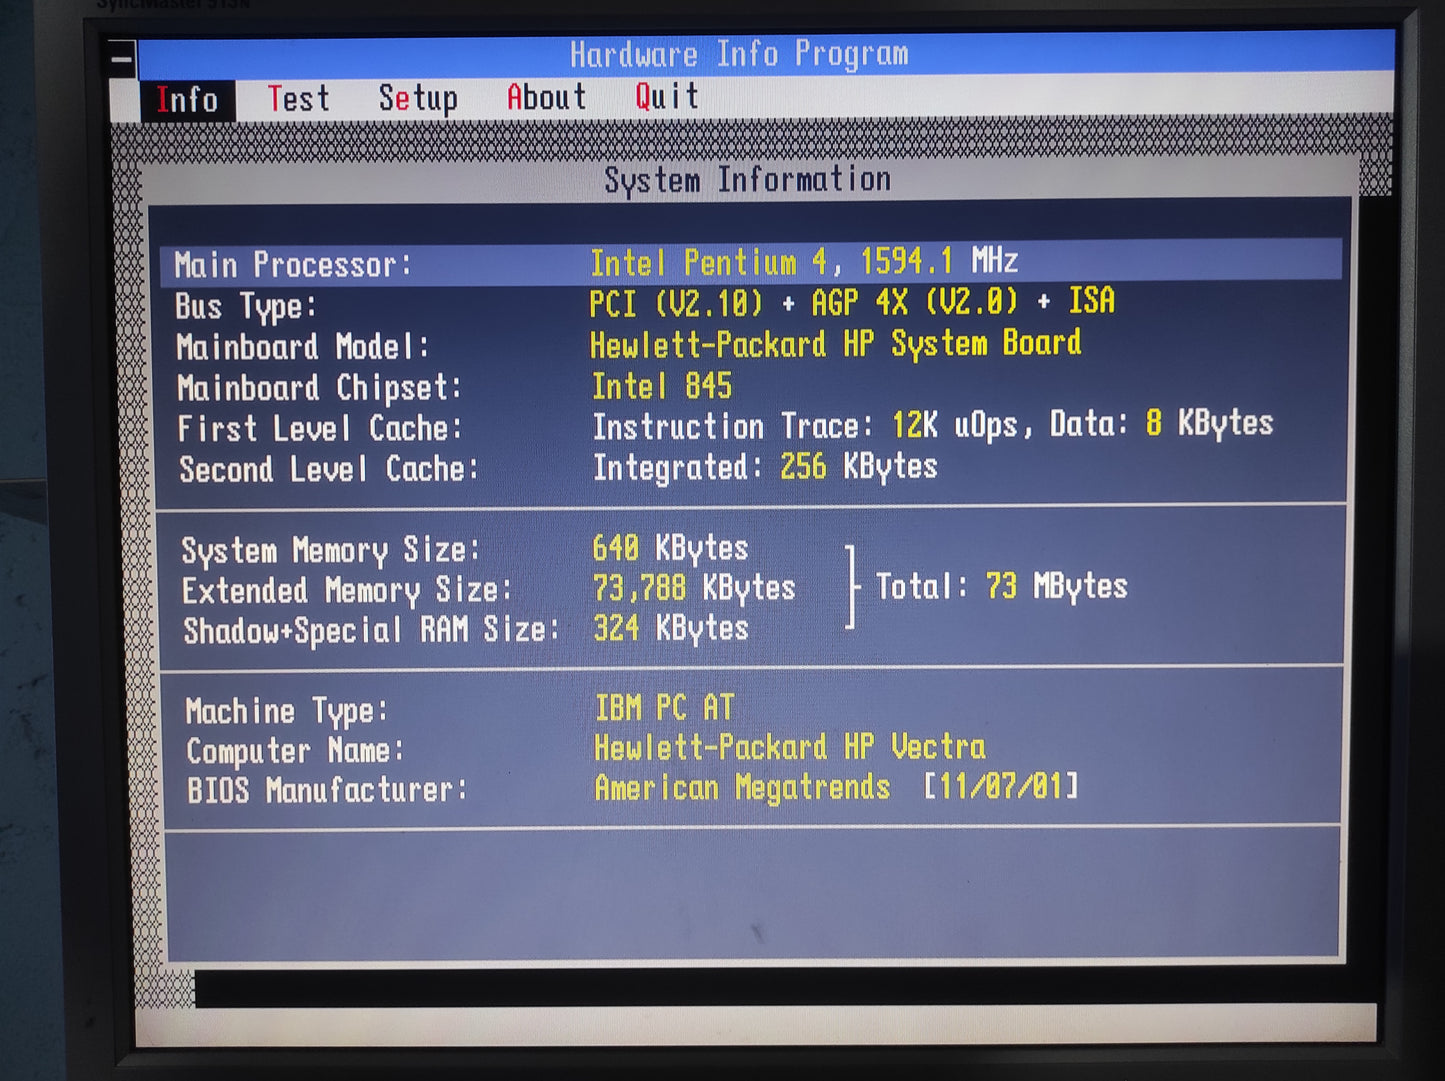Select the Extended Memory Size row
Viewport: 1445px width, 1081px height.
(x=488, y=589)
